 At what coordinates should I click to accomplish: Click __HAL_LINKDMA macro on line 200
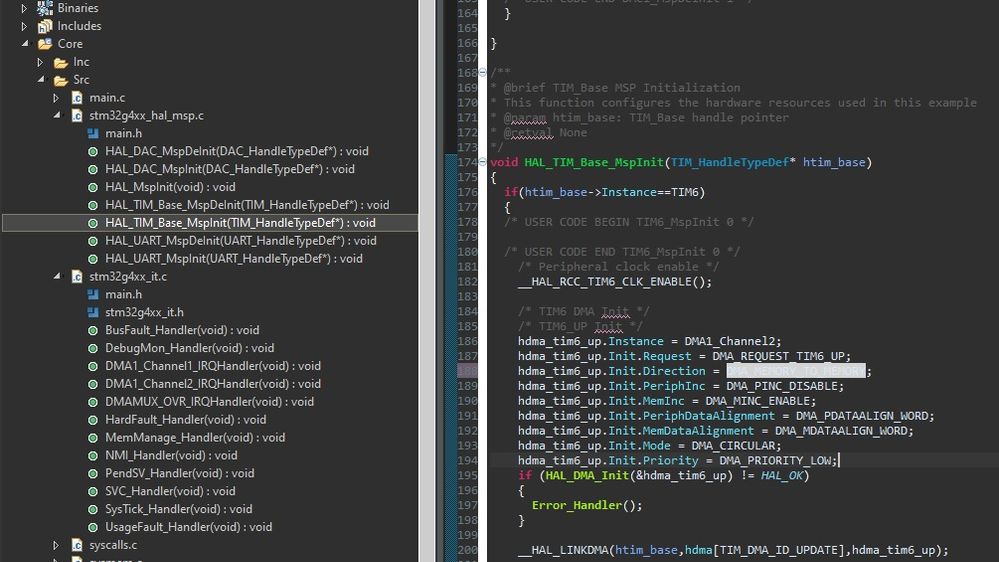[x=563, y=550]
